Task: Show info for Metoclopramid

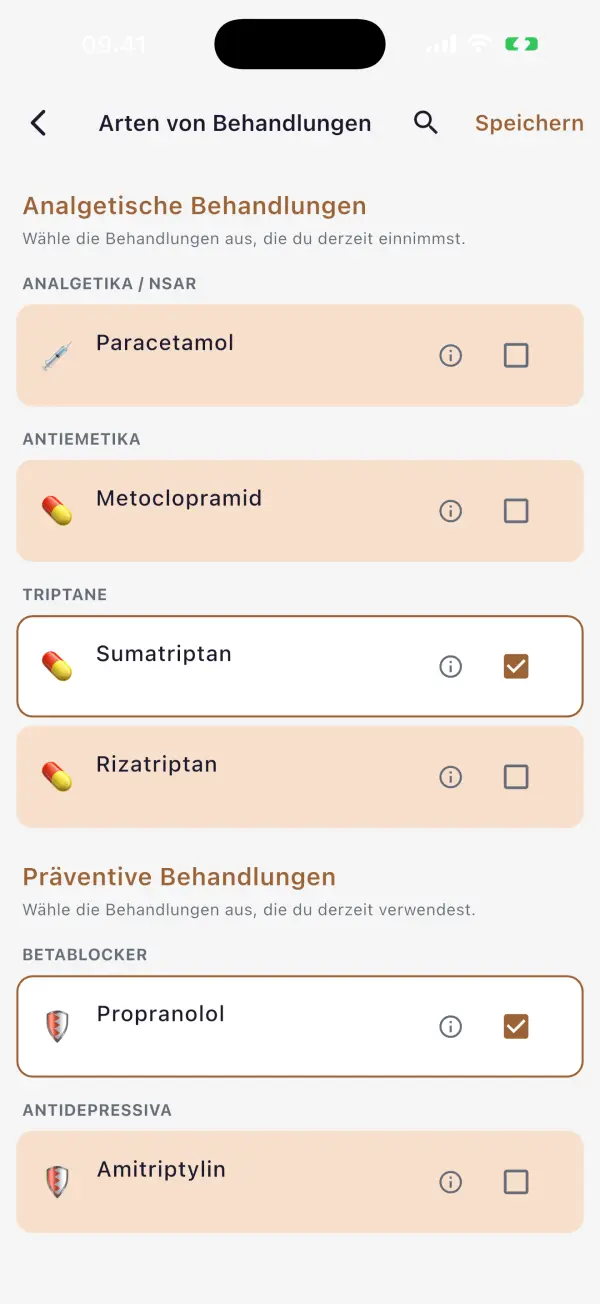Action: (451, 511)
